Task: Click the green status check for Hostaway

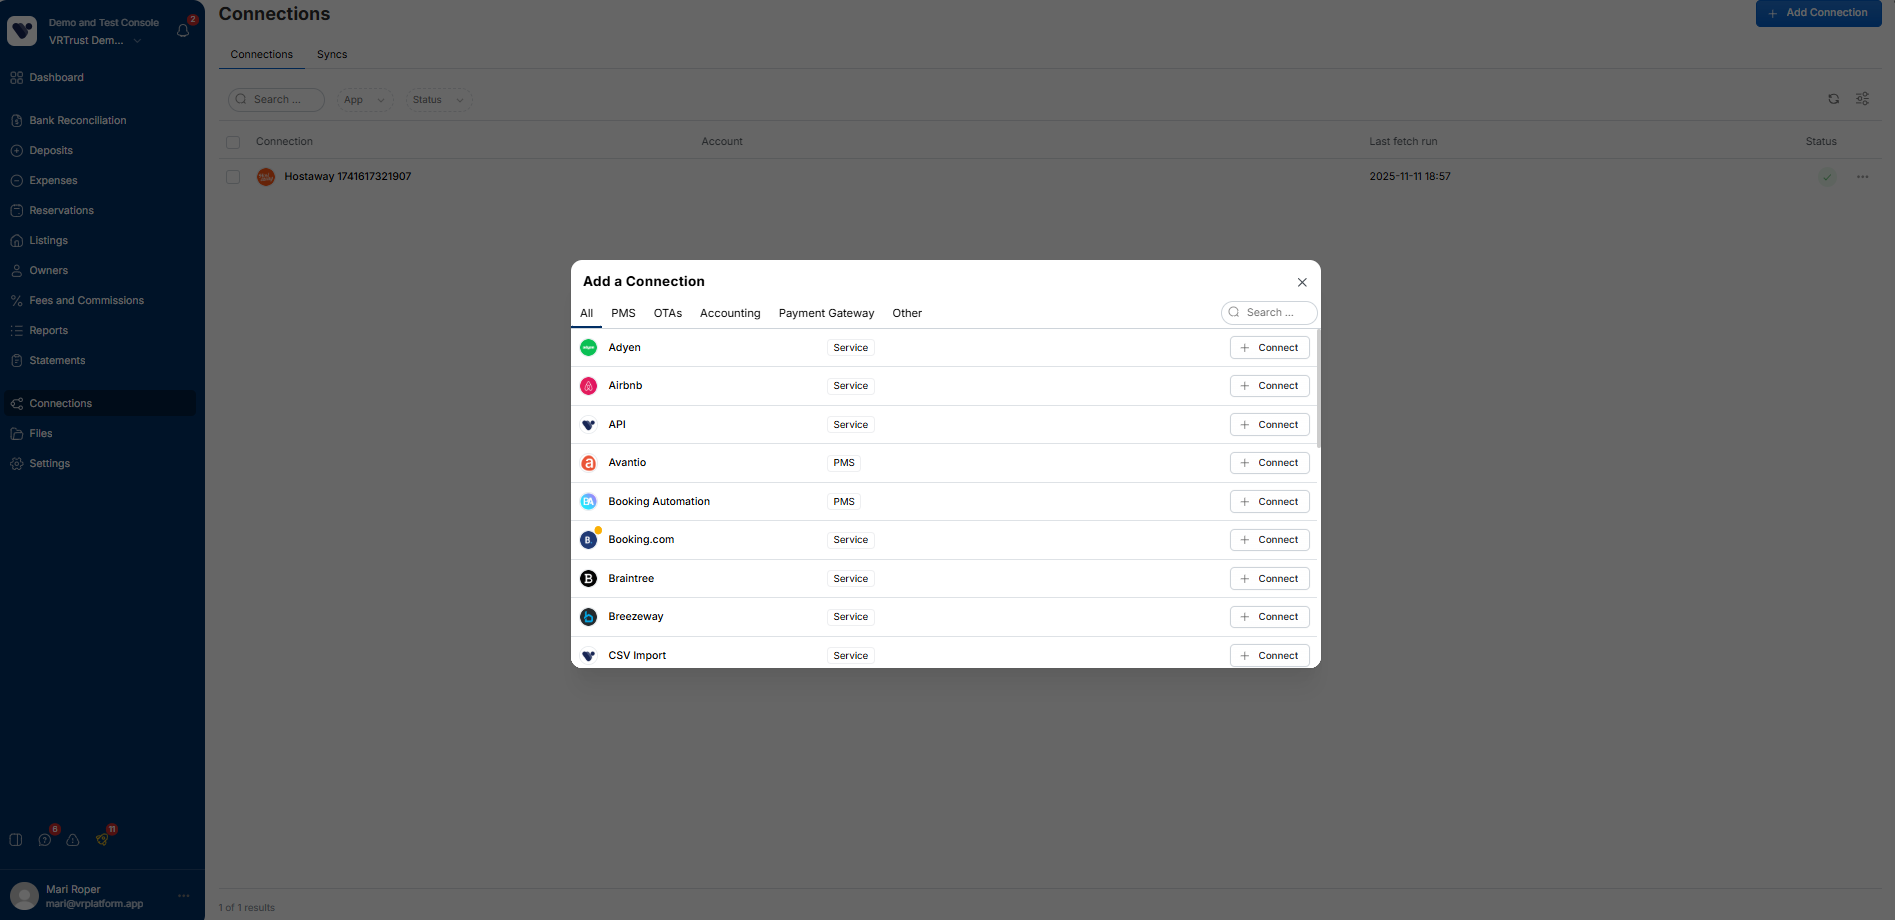Action: tap(1827, 177)
